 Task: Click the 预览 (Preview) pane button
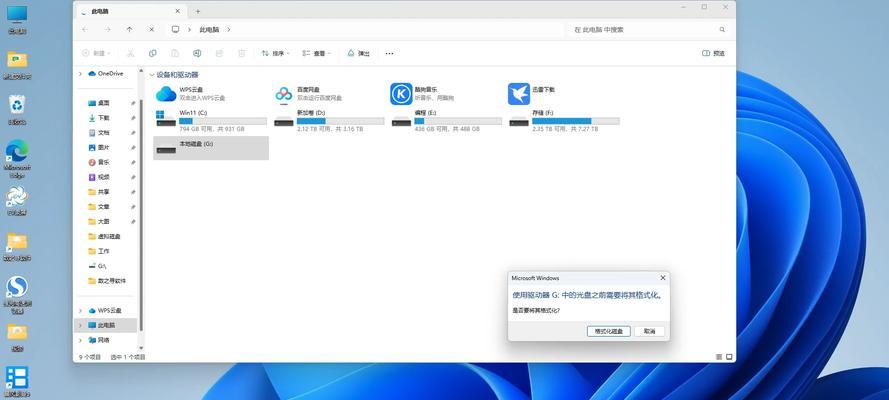coord(713,53)
